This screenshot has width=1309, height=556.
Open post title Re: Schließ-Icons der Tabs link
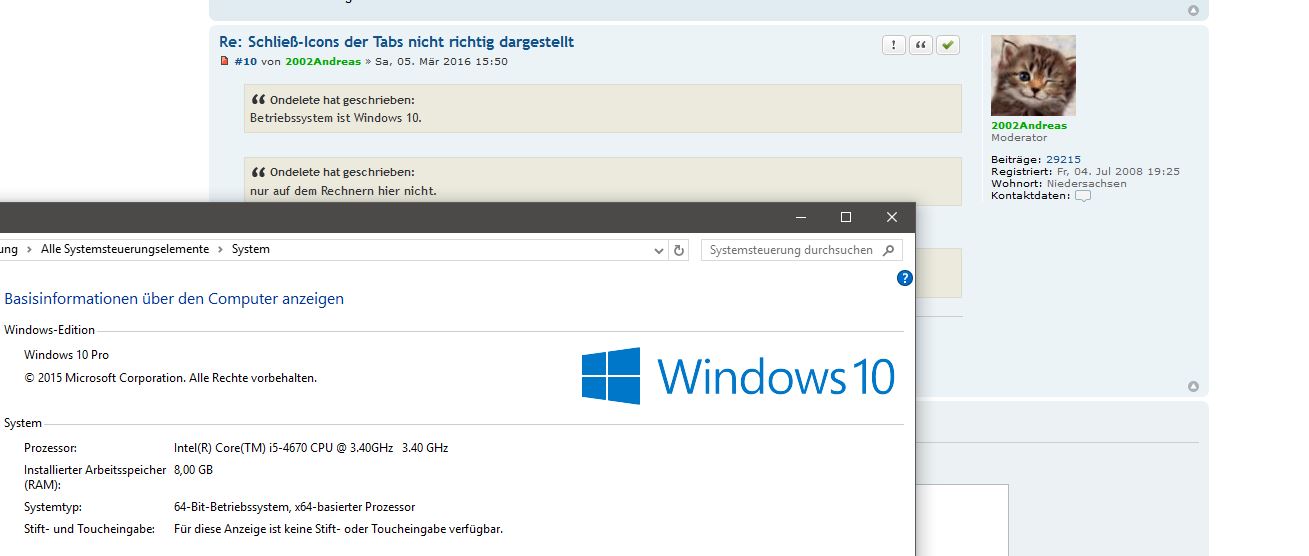(396, 42)
